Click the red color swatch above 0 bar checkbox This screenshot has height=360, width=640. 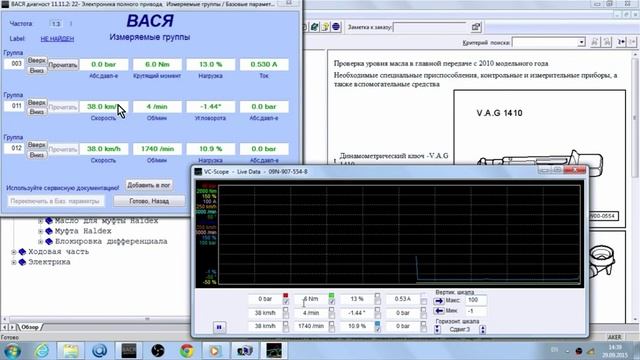click(285, 295)
